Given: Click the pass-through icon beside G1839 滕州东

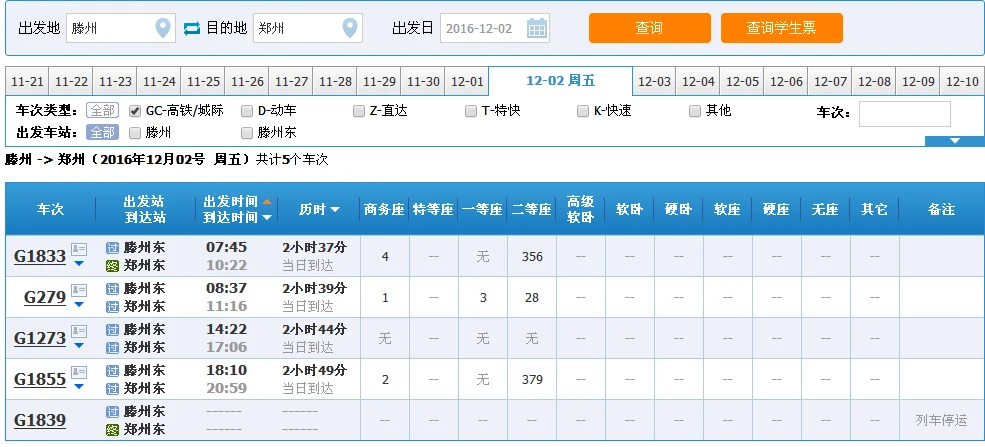Looking at the screenshot, I should pos(112,412).
